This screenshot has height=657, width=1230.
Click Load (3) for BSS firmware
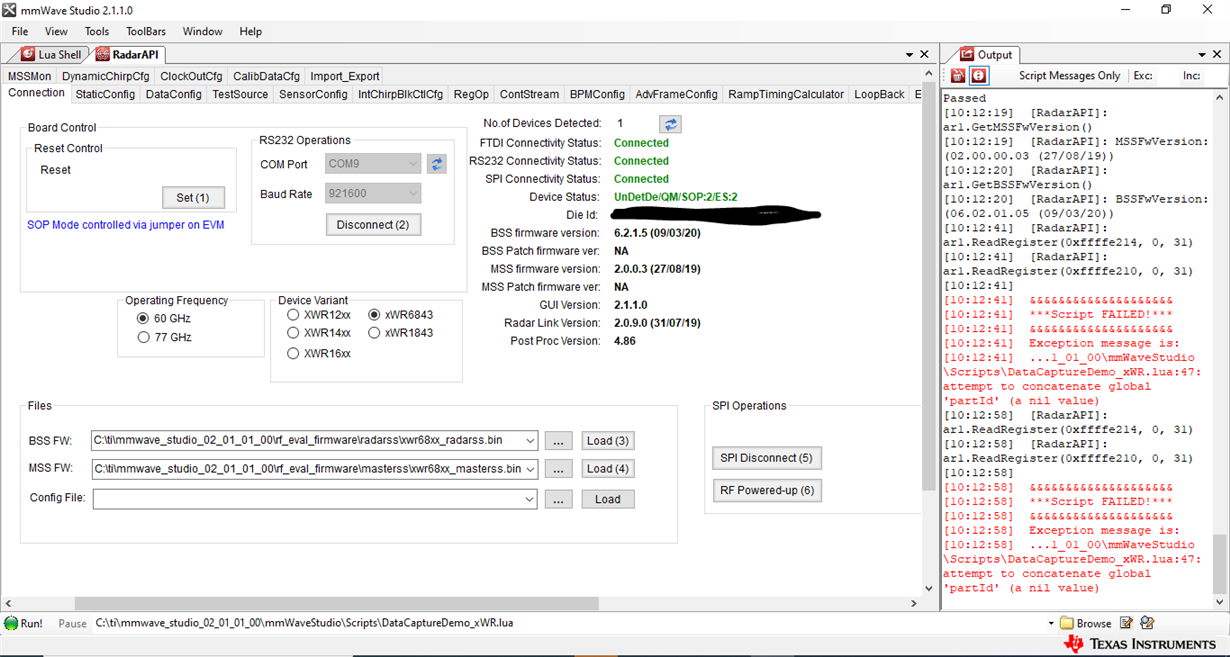coord(608,441)
